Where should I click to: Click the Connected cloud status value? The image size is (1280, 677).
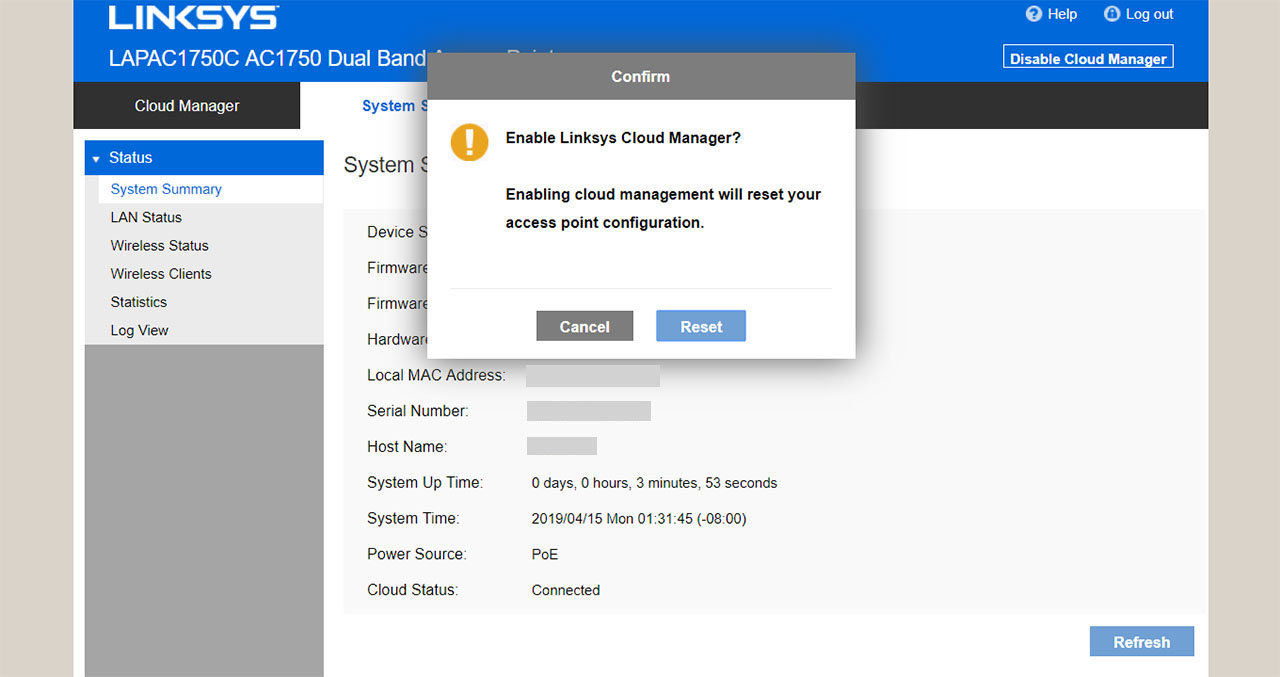(x=566, y=590)
